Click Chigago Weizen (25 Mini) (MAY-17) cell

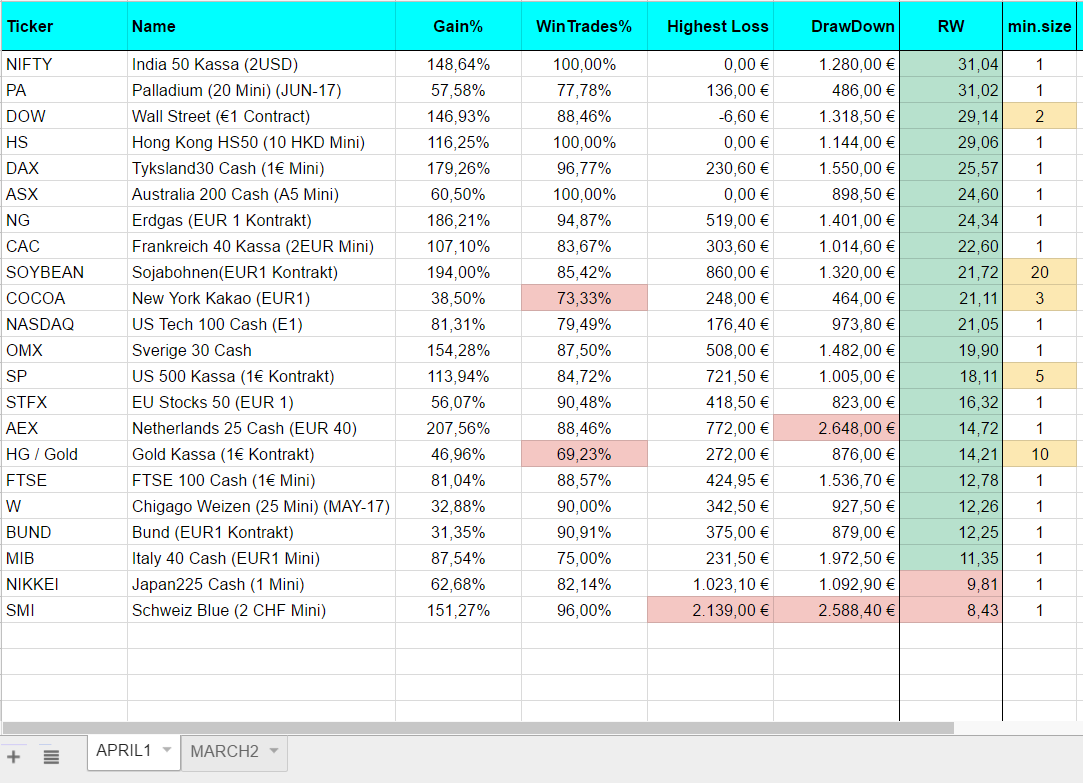point(261,506)
